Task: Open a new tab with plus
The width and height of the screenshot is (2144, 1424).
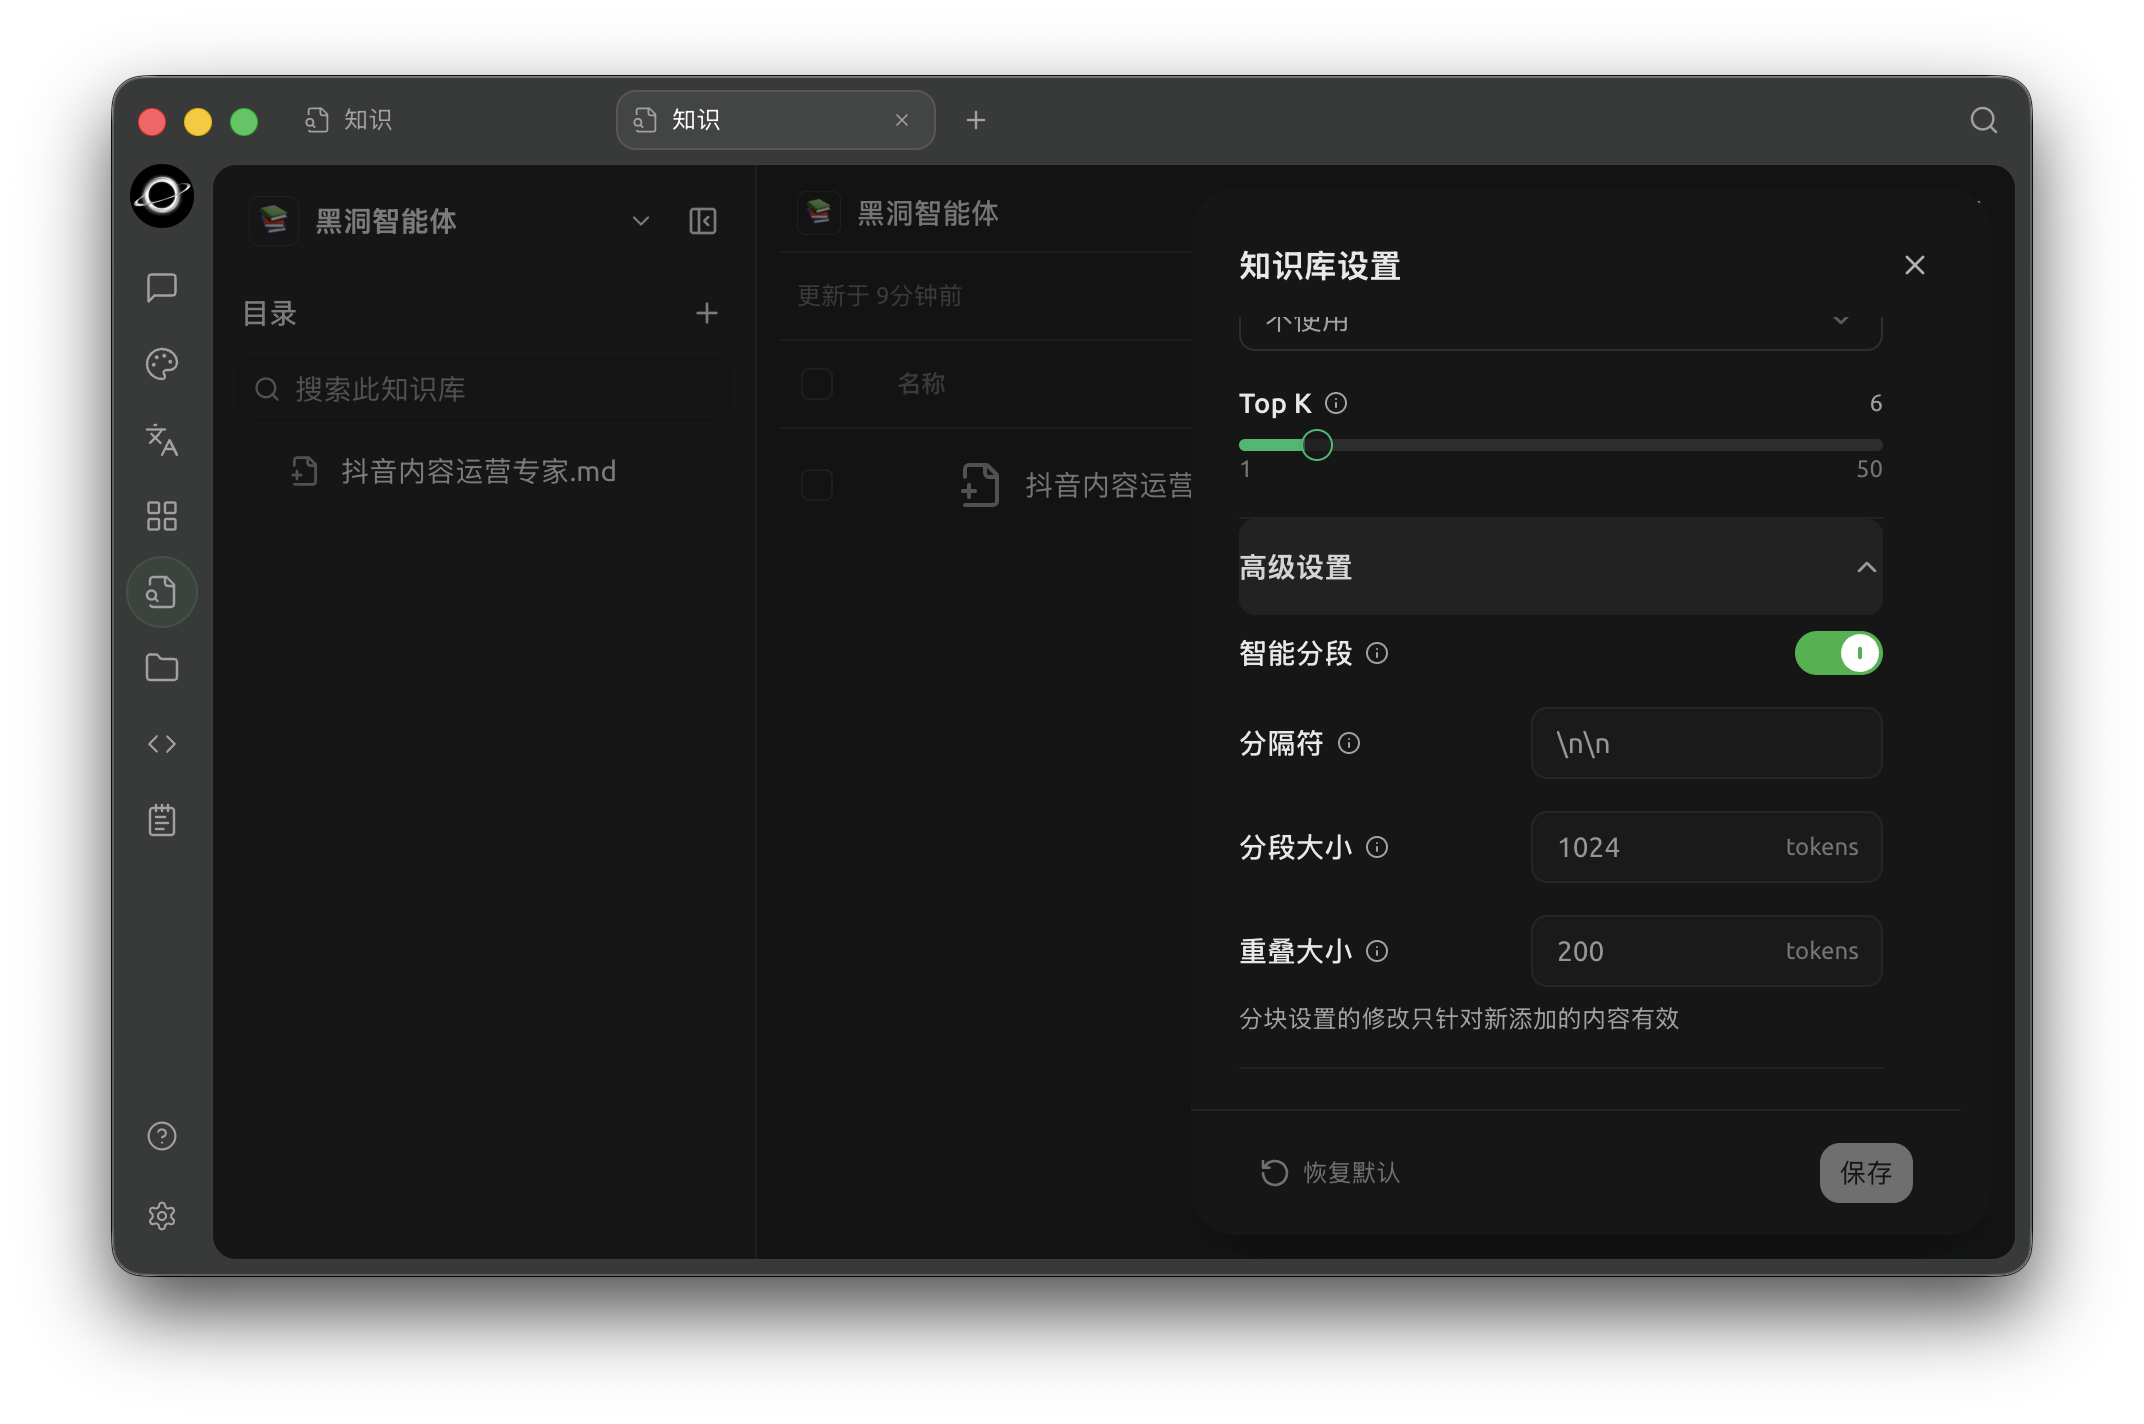Action: [x=976, y=120]
